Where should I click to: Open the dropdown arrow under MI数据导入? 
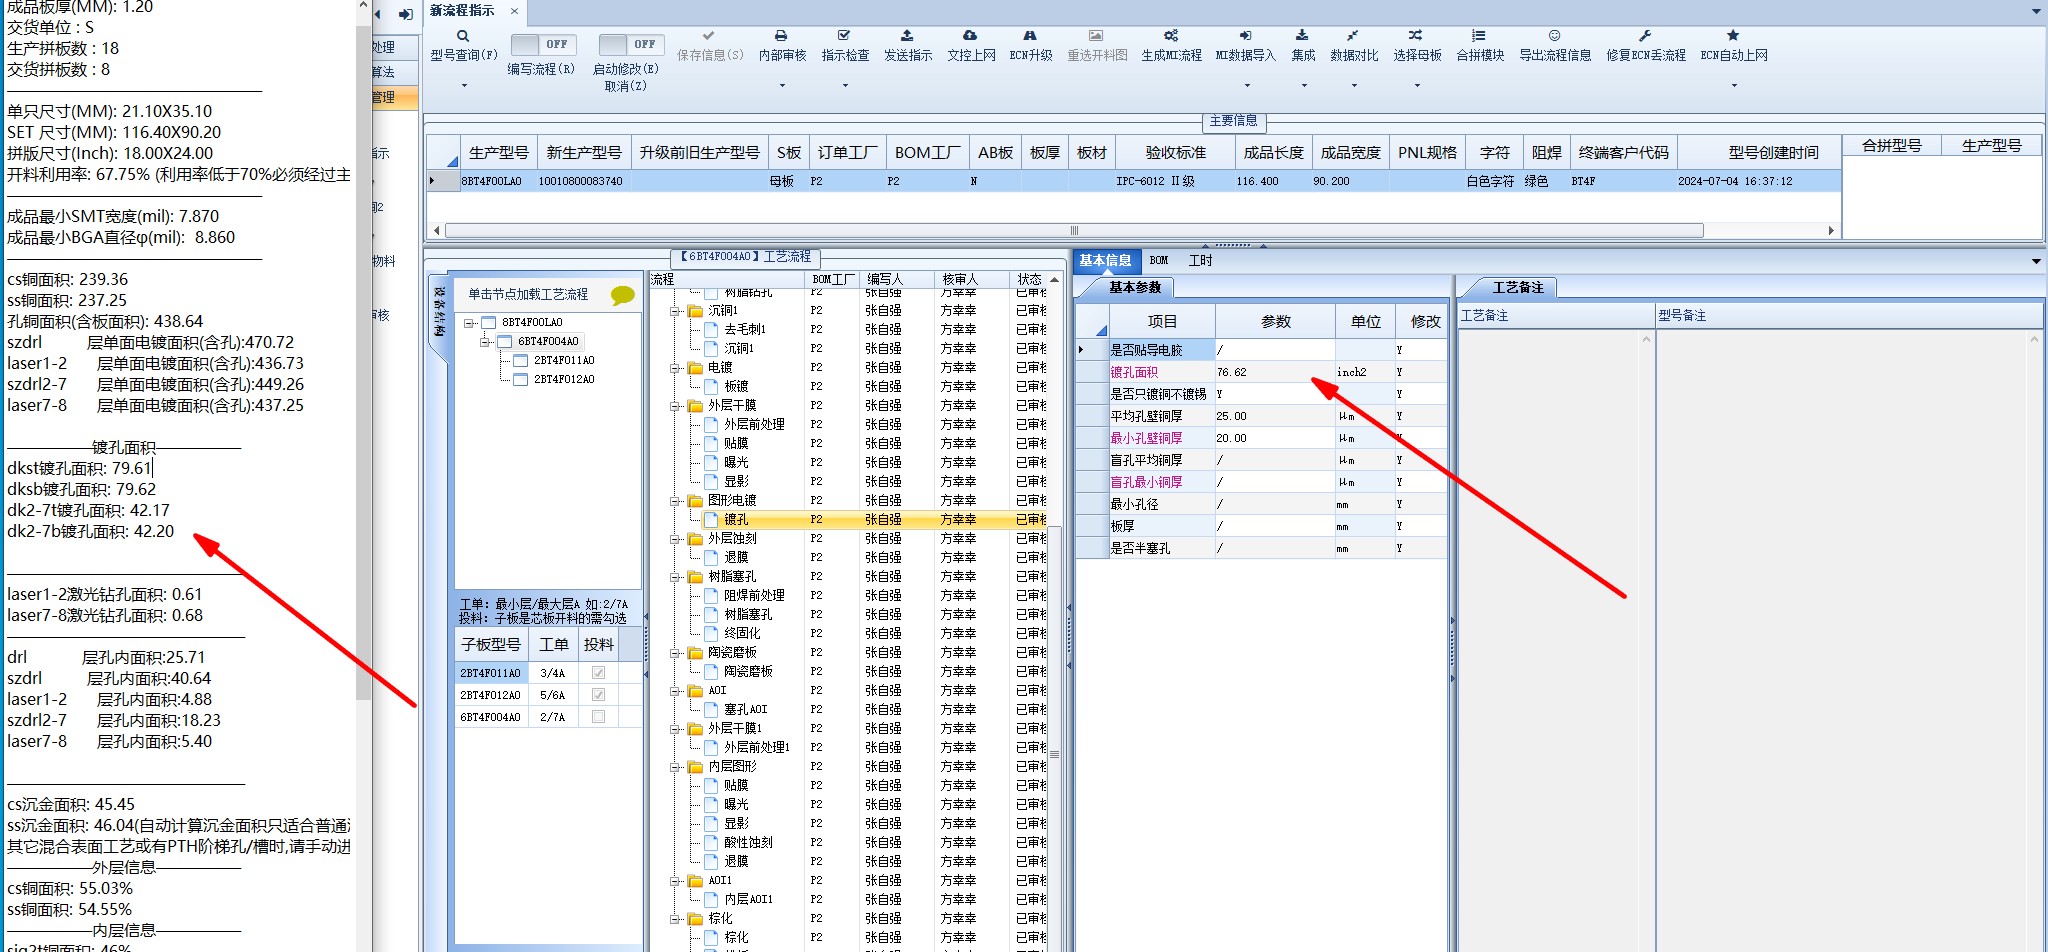coord(1245,86)
